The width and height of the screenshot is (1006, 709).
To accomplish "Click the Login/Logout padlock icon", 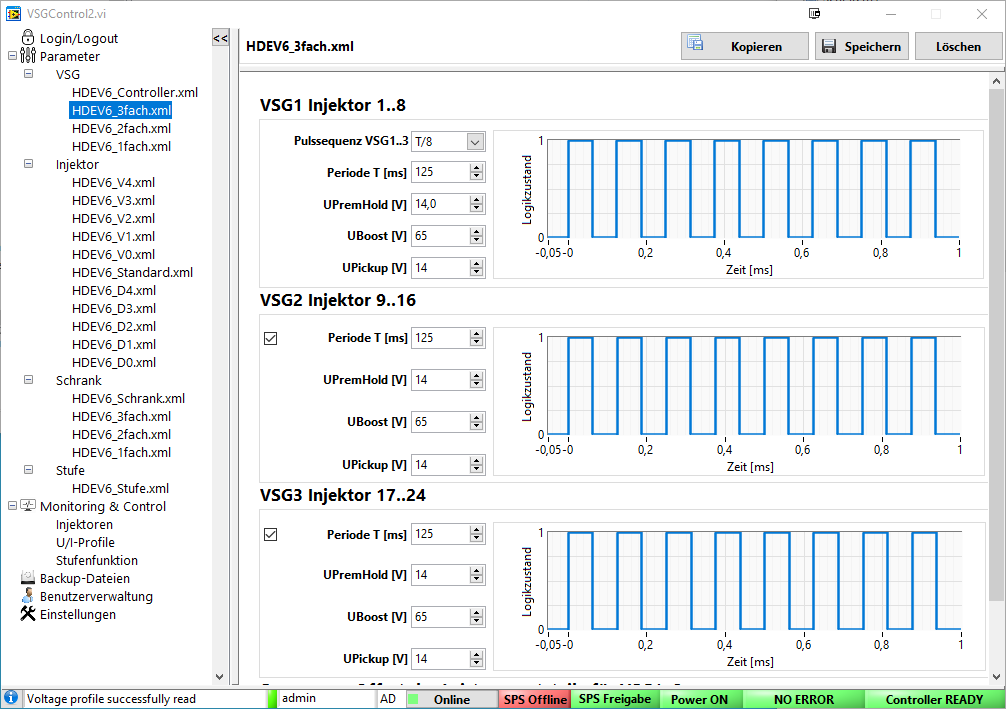I will point(28,37).
